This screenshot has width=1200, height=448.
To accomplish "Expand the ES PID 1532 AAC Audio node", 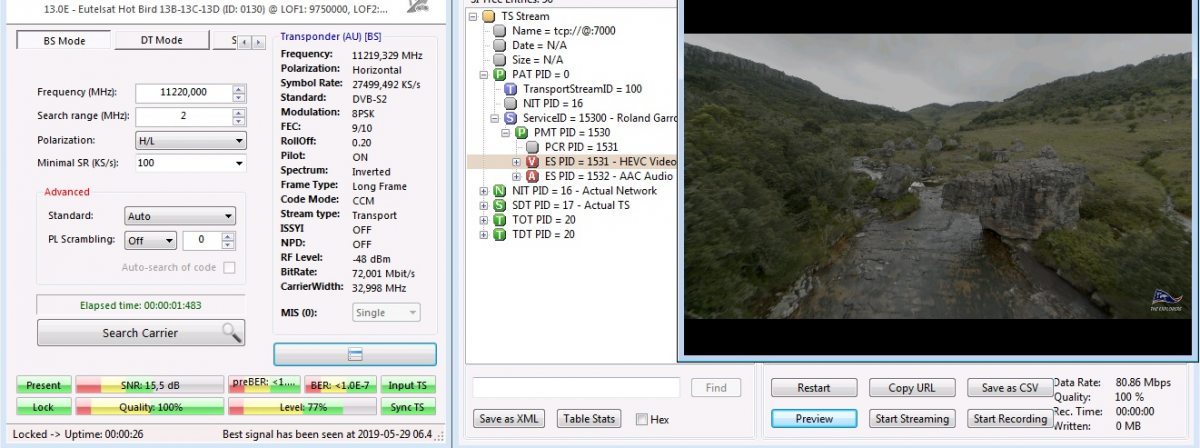I will coord(517,176).
